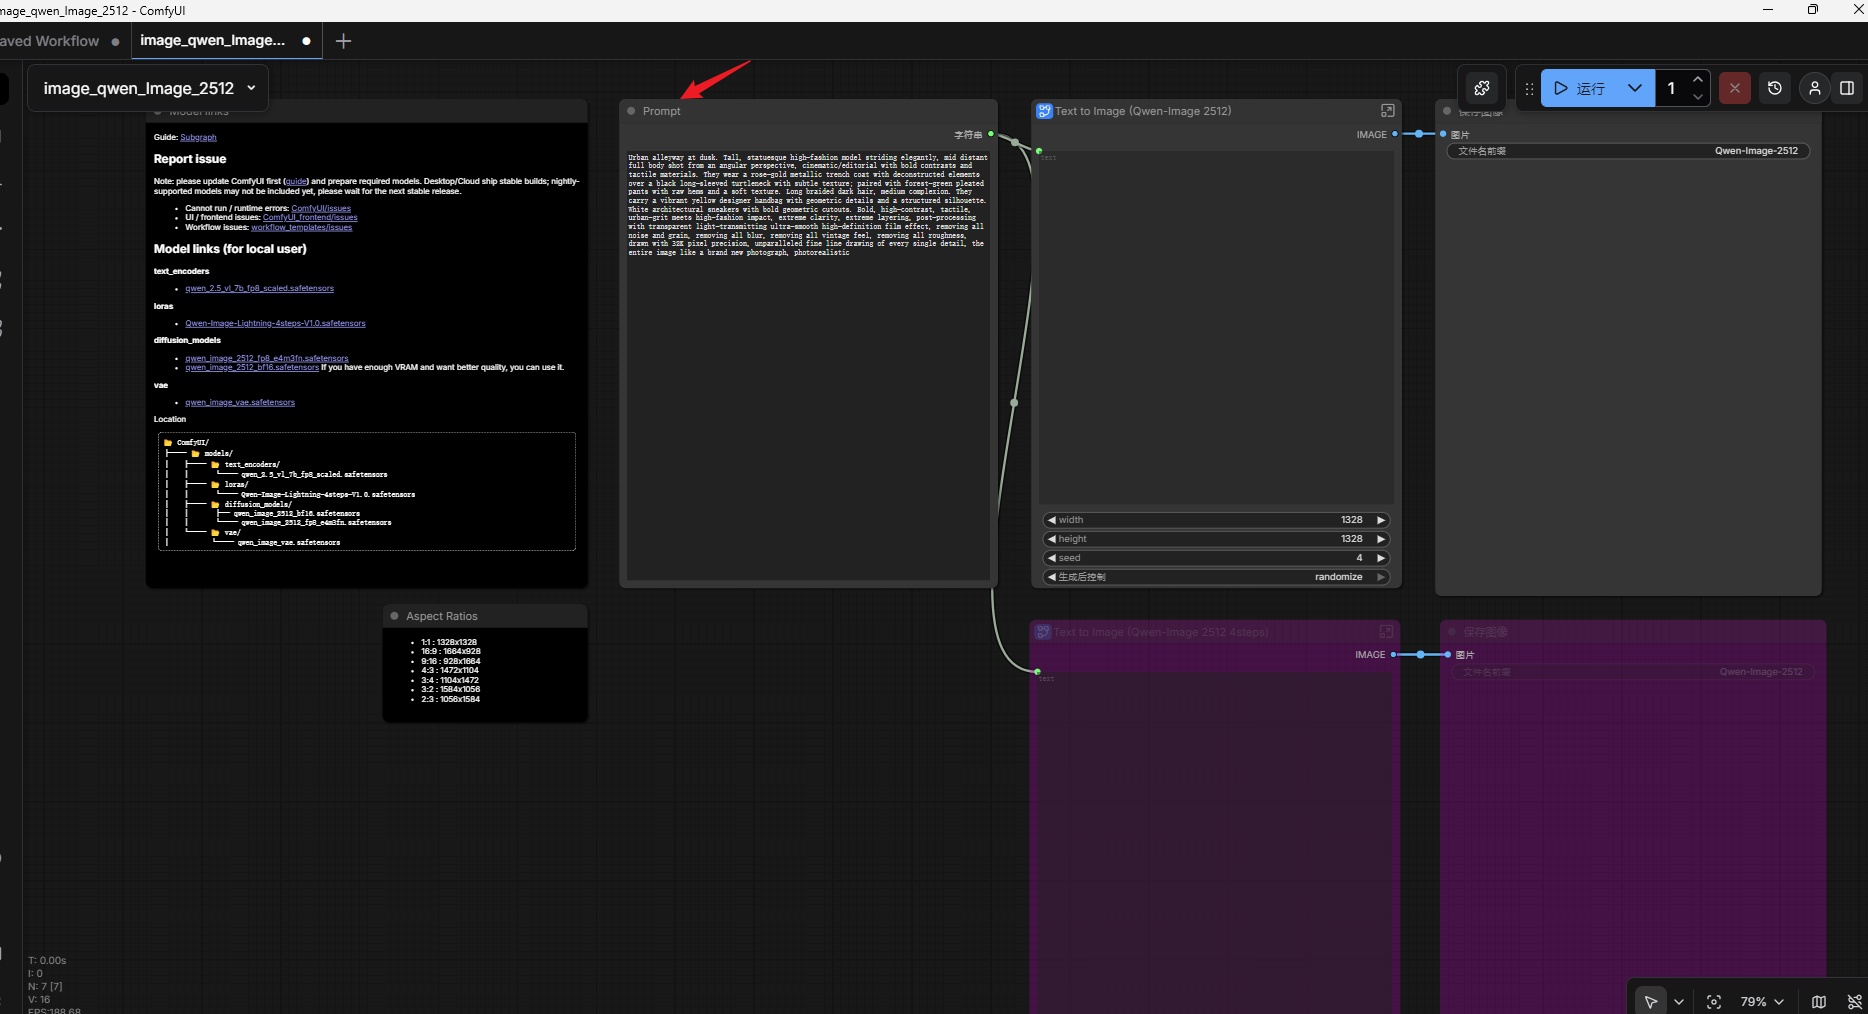The width and height of the screenshot is (1868, 1014).
Task: Toggle the minimap icon
Action: click(x=1819, y=1001)
